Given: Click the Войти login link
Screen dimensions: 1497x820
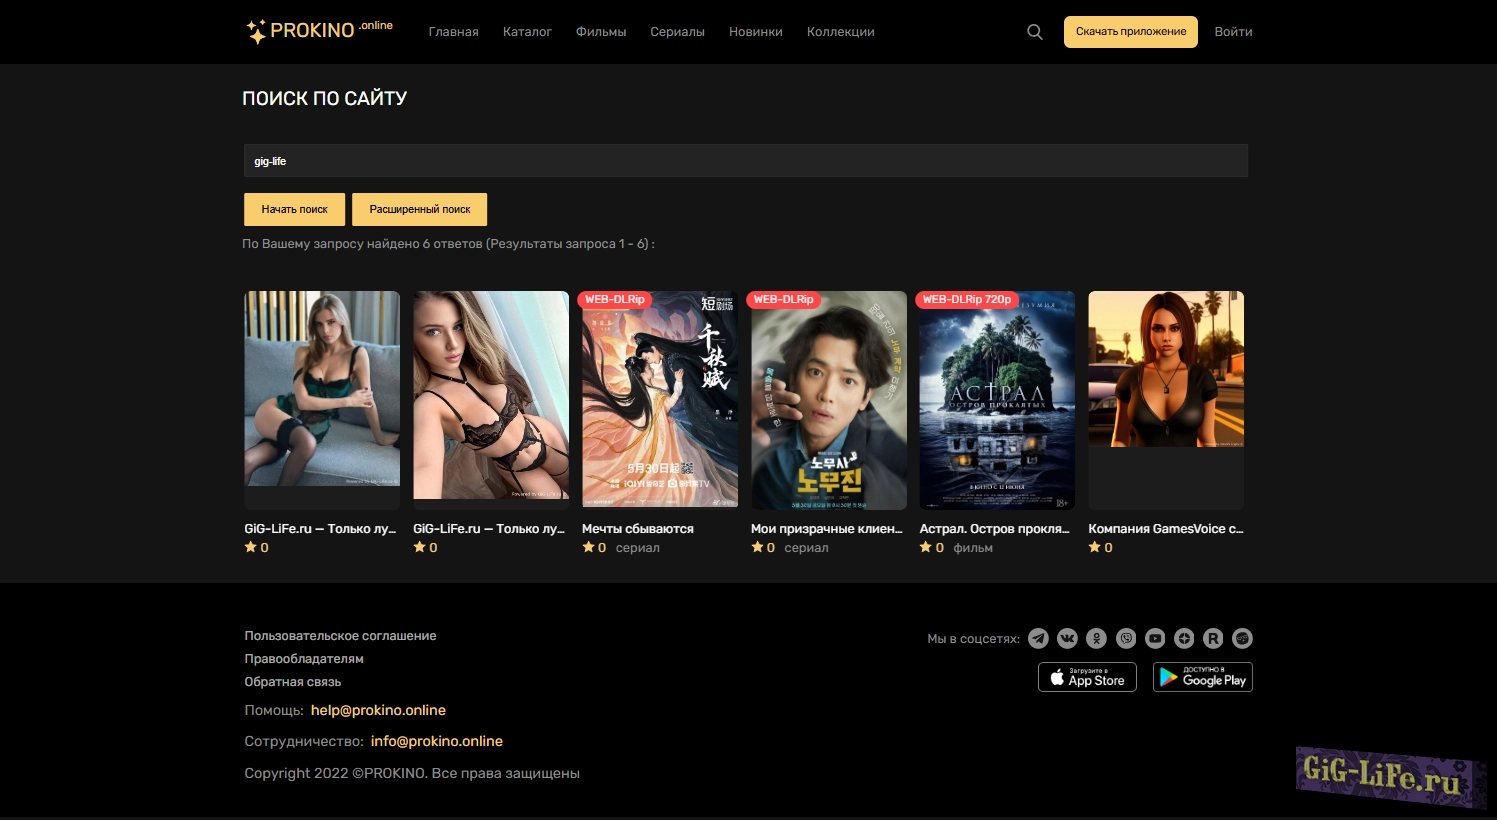Looking at the screenshot, I should 1233,32.
